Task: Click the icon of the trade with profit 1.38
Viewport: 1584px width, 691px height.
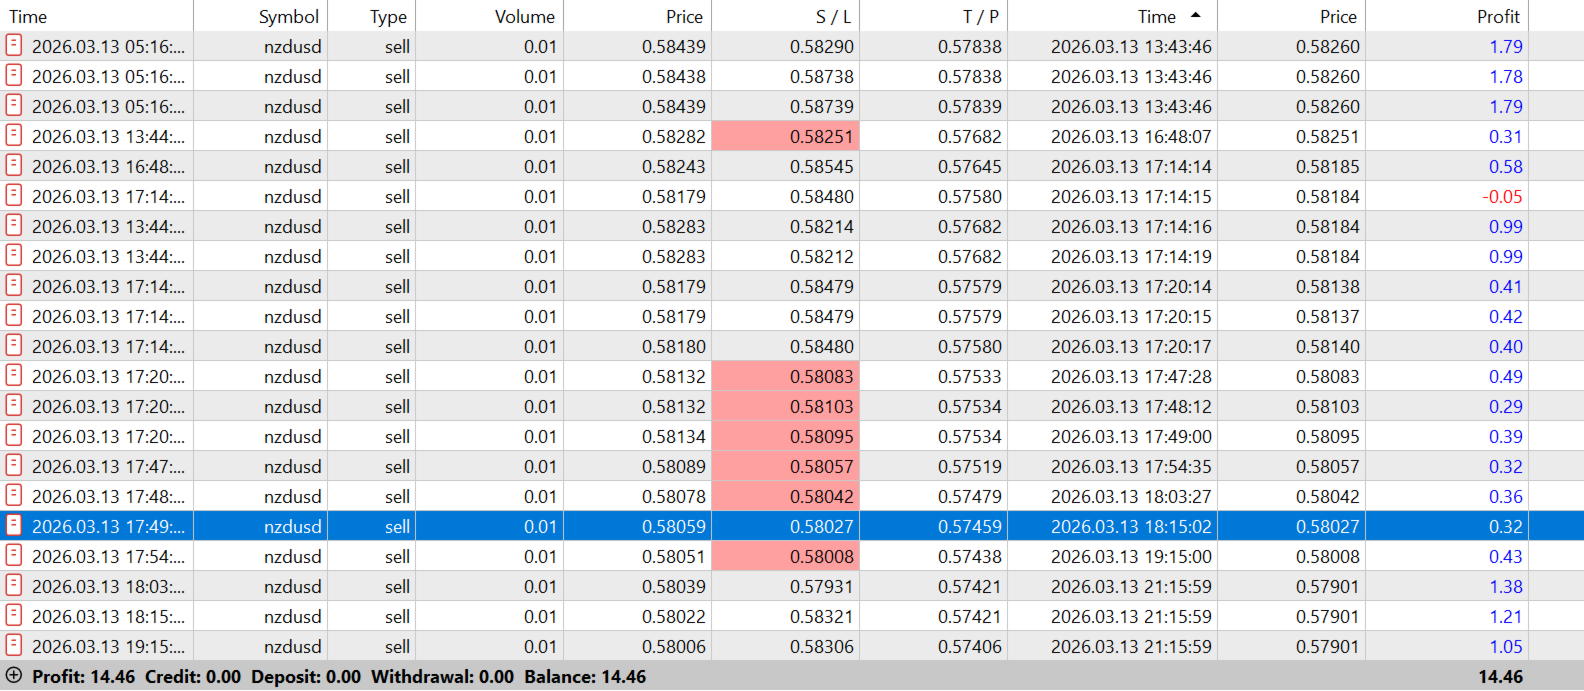Action: [14, 585]
